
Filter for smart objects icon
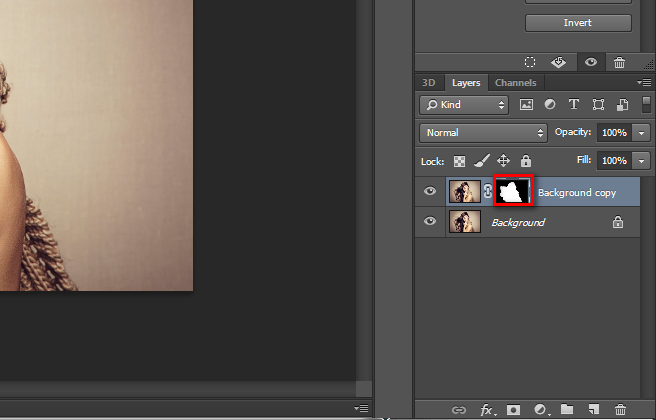(x=622, y=105)
